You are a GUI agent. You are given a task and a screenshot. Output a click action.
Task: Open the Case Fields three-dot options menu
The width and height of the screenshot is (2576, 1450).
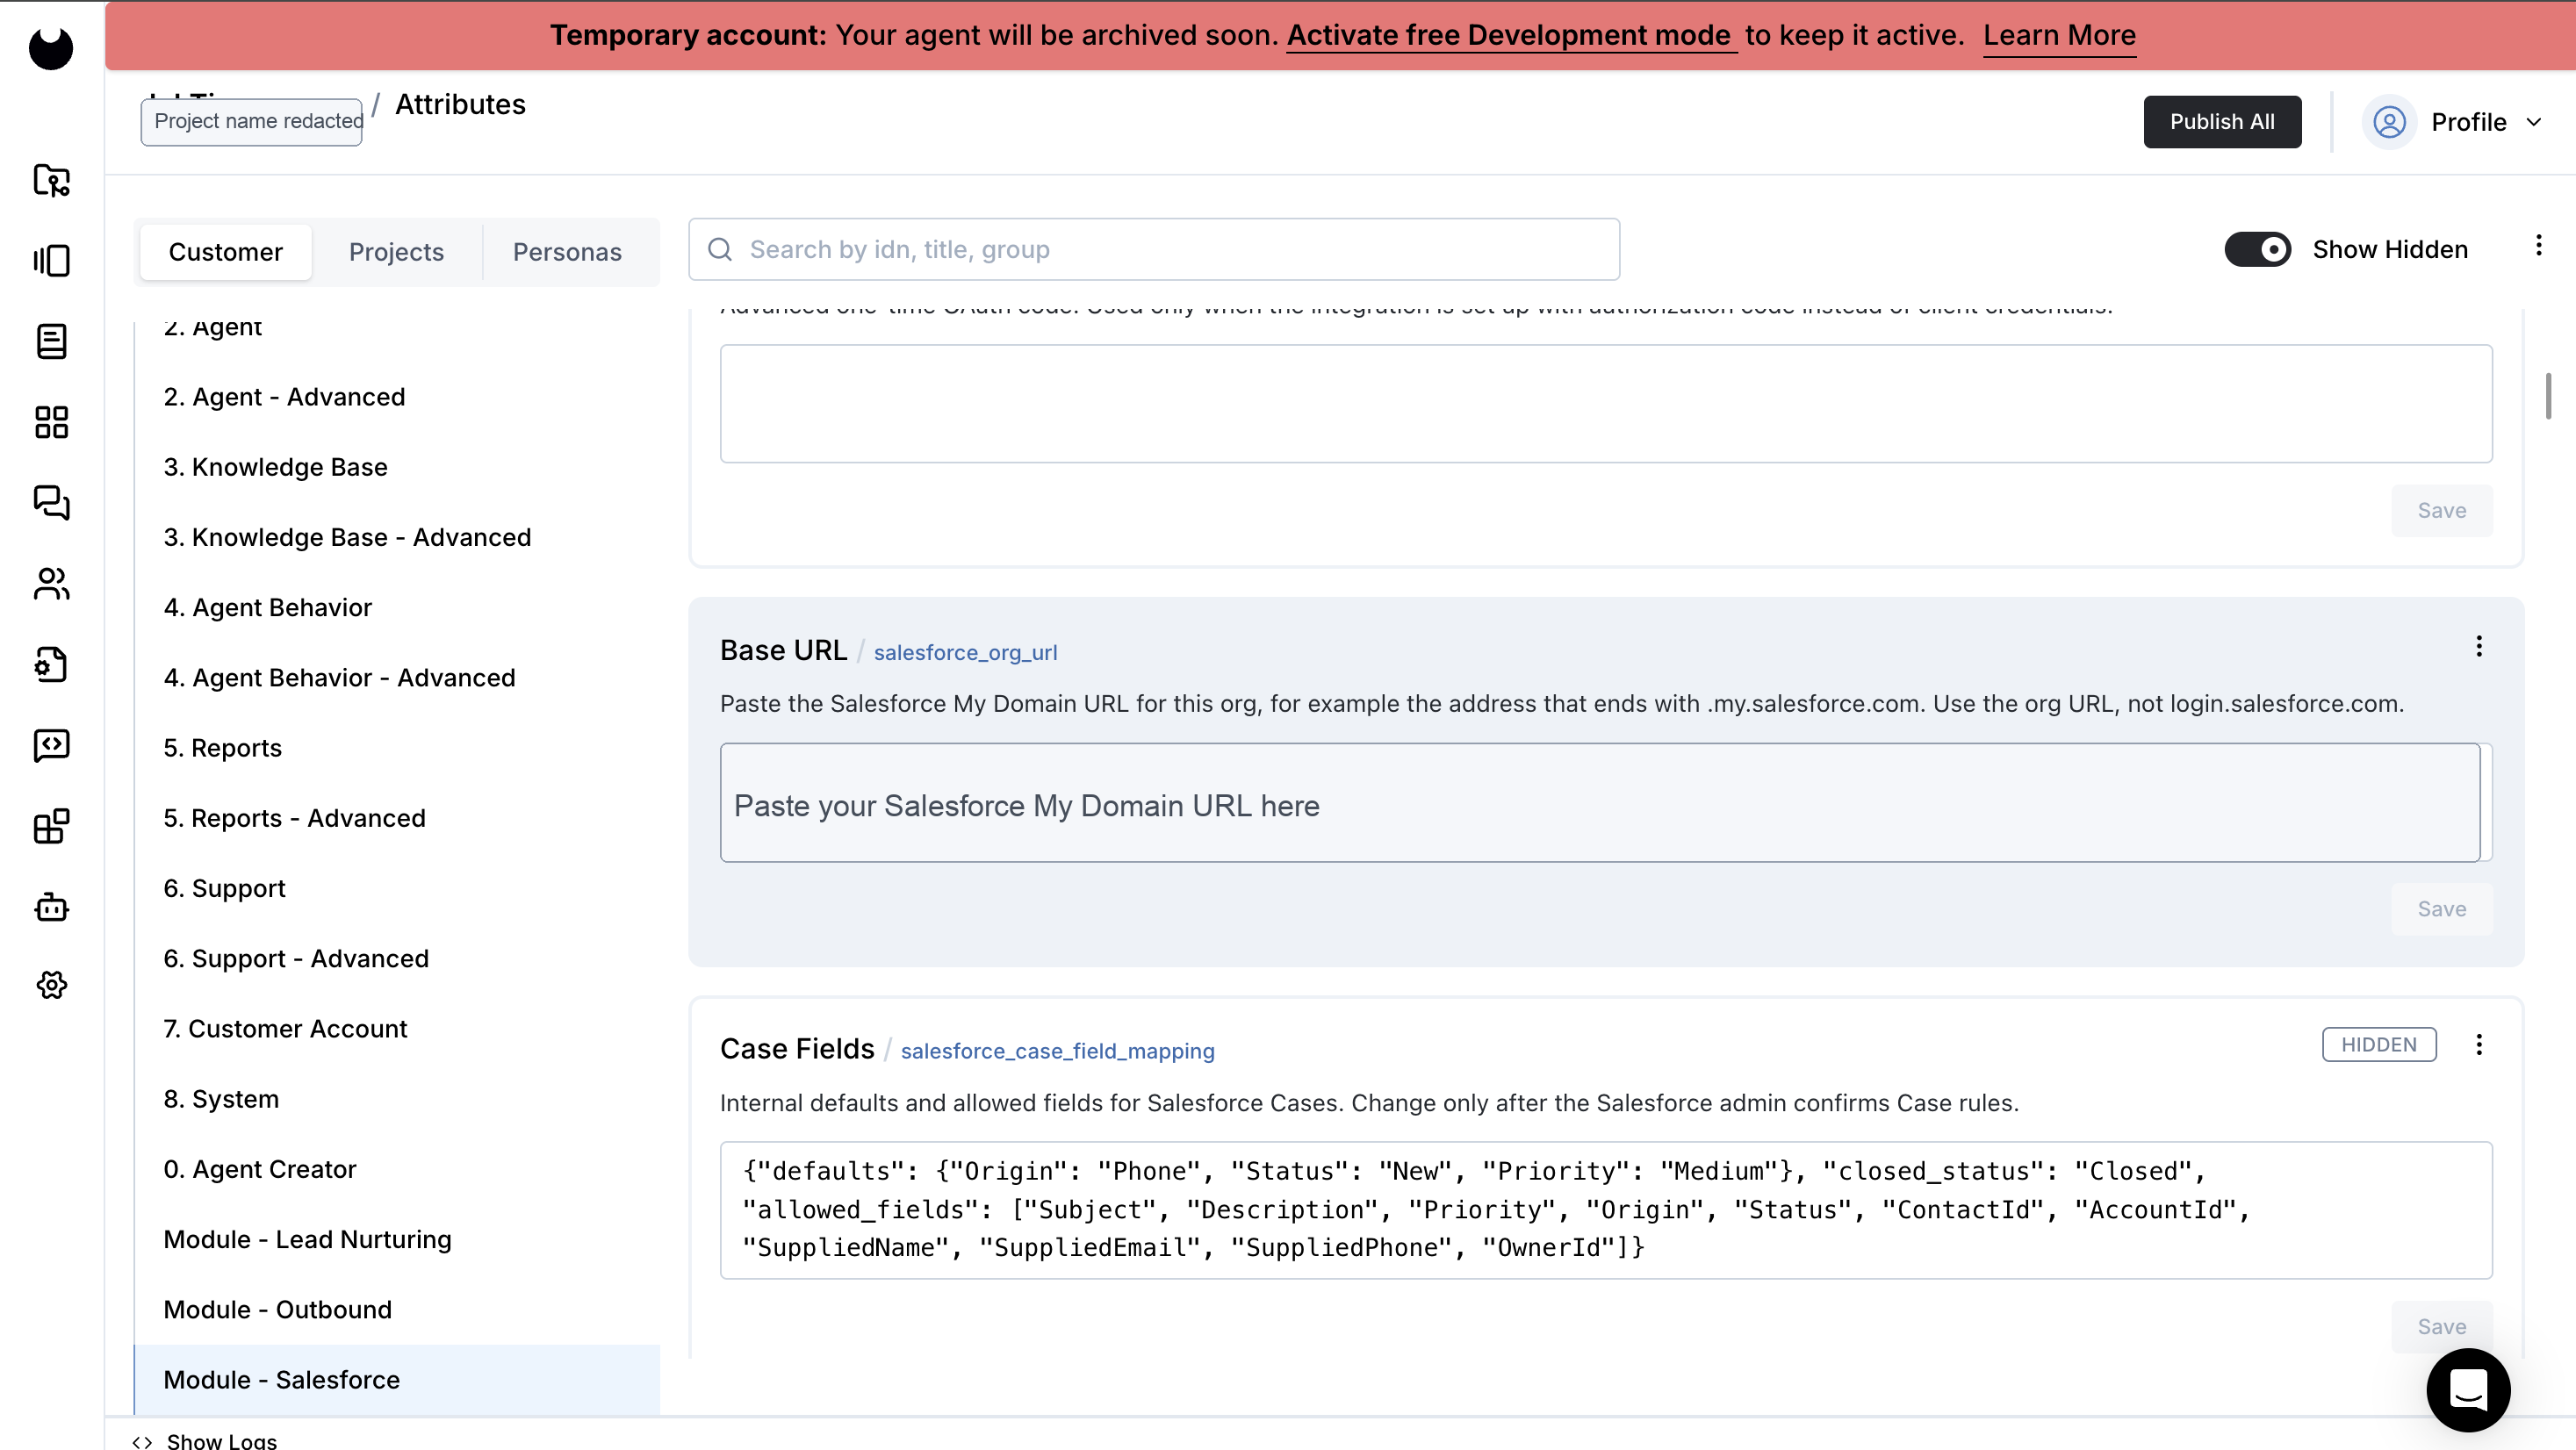click(x=2479, y=1045)
